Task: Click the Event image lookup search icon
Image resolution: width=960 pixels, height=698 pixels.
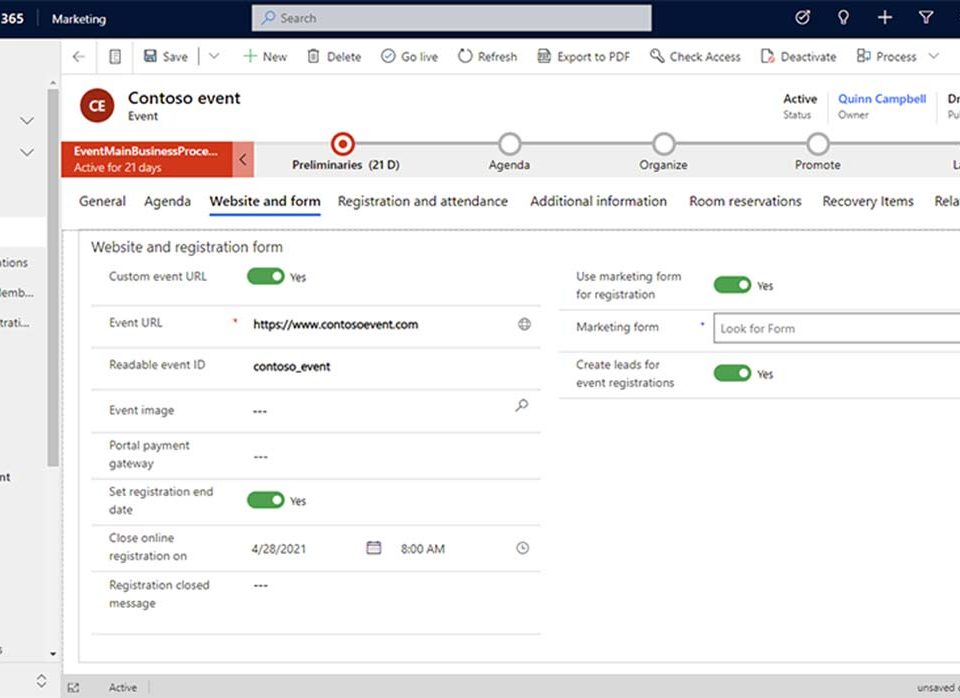Action: click(x=522, y=405)
